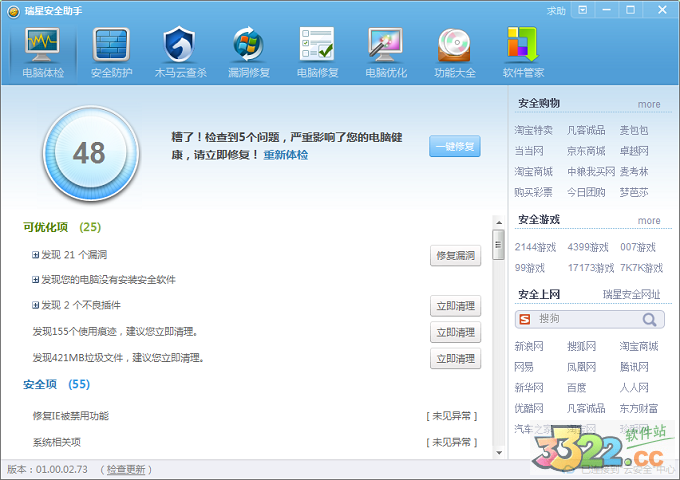680x480 pixels.
Task: Open the 2144游戏 link
Action: tap(535, 247)
